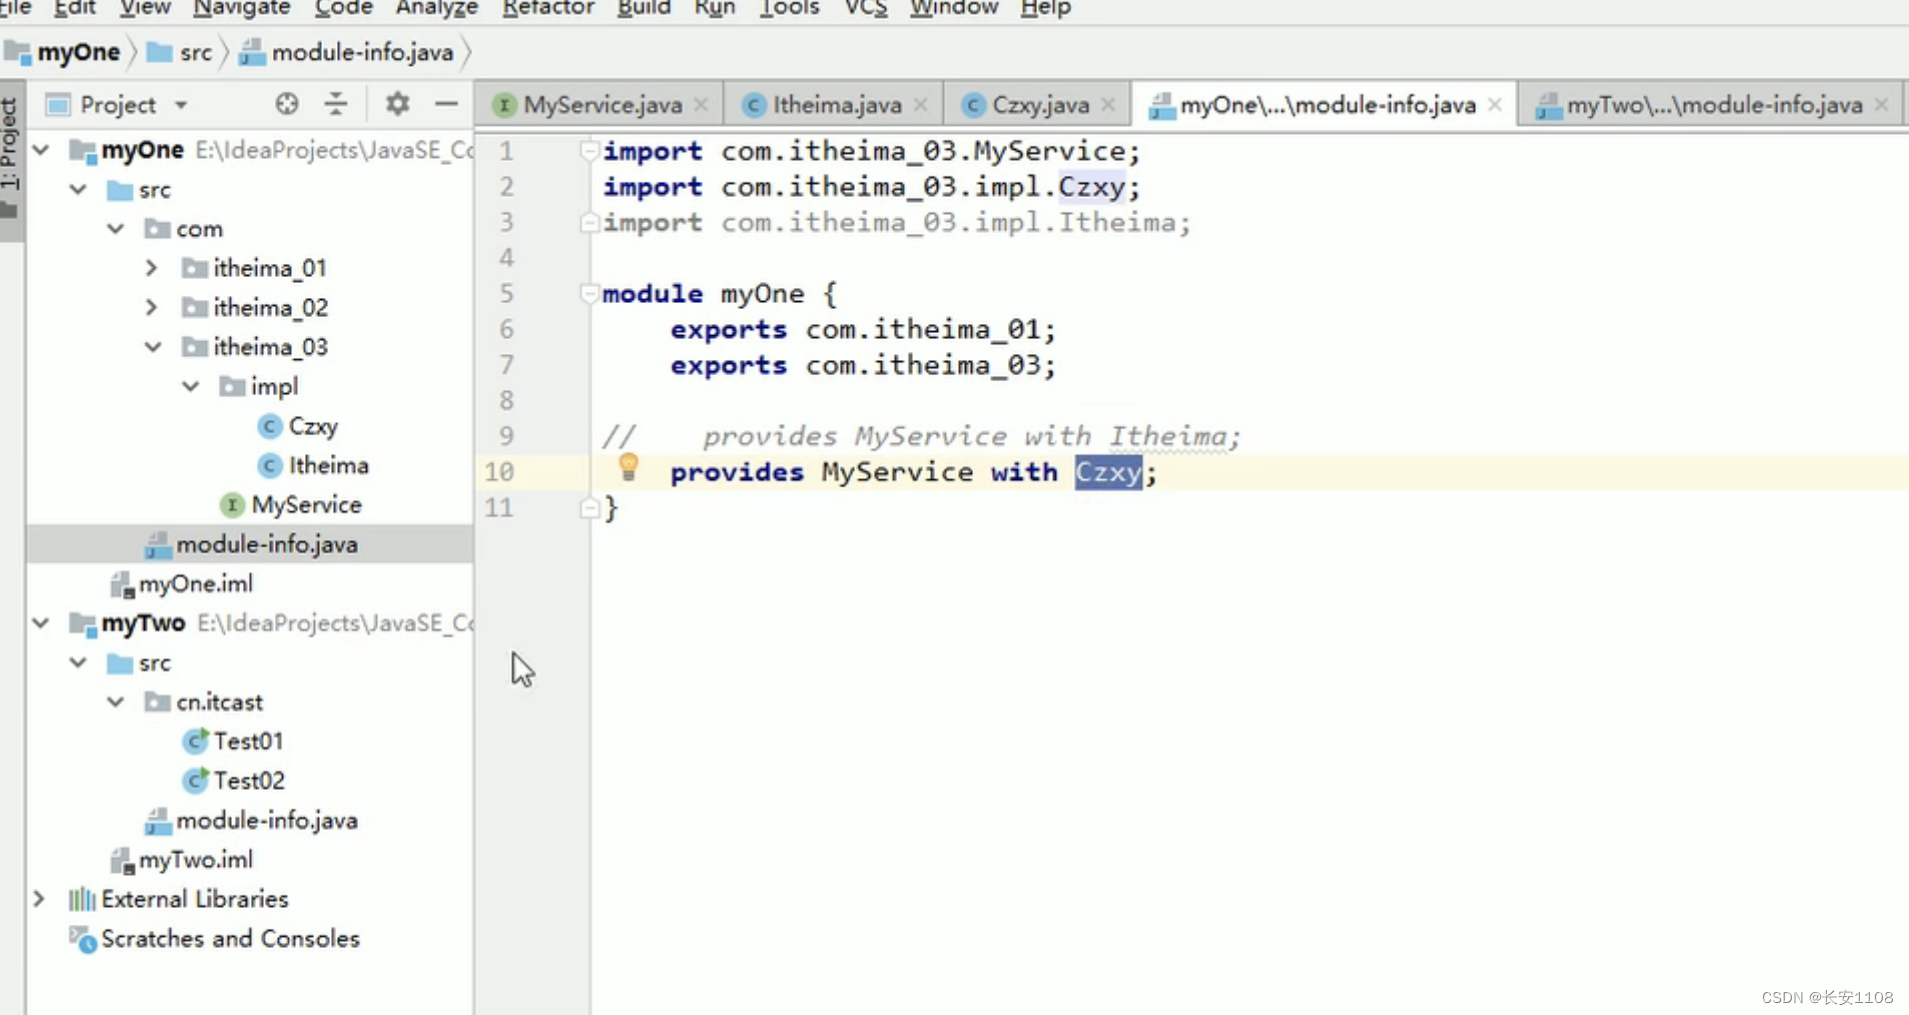Open the VCS menu
Viewport: 1909px width, 1015px height.
[865, 8]
